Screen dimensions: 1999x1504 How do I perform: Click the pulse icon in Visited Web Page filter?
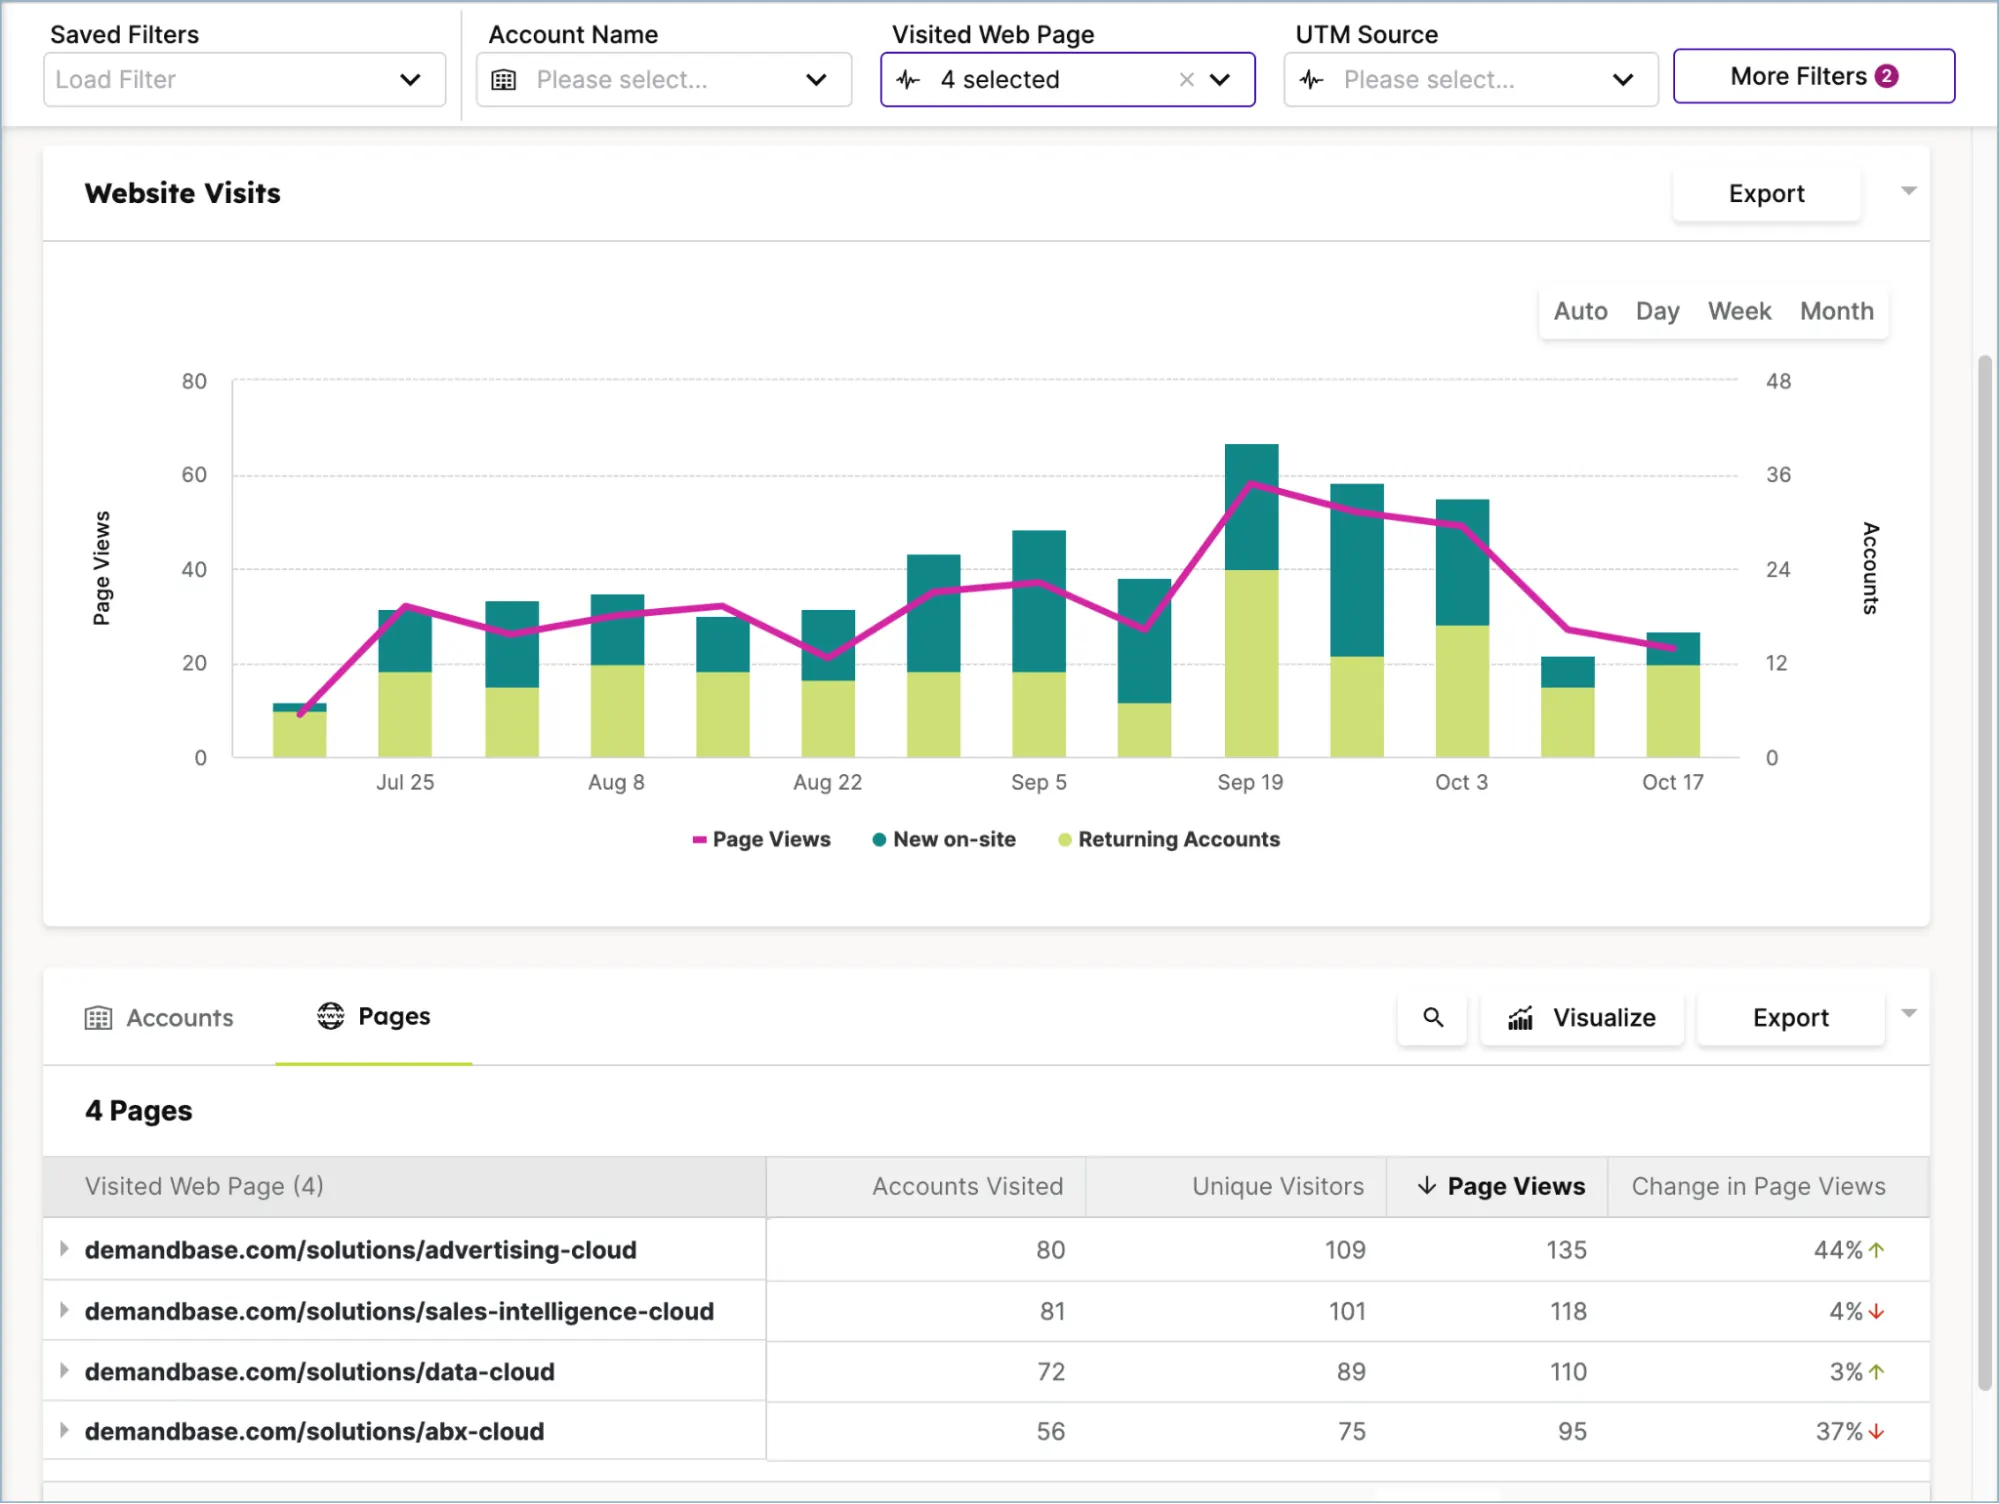pos(909,79)
